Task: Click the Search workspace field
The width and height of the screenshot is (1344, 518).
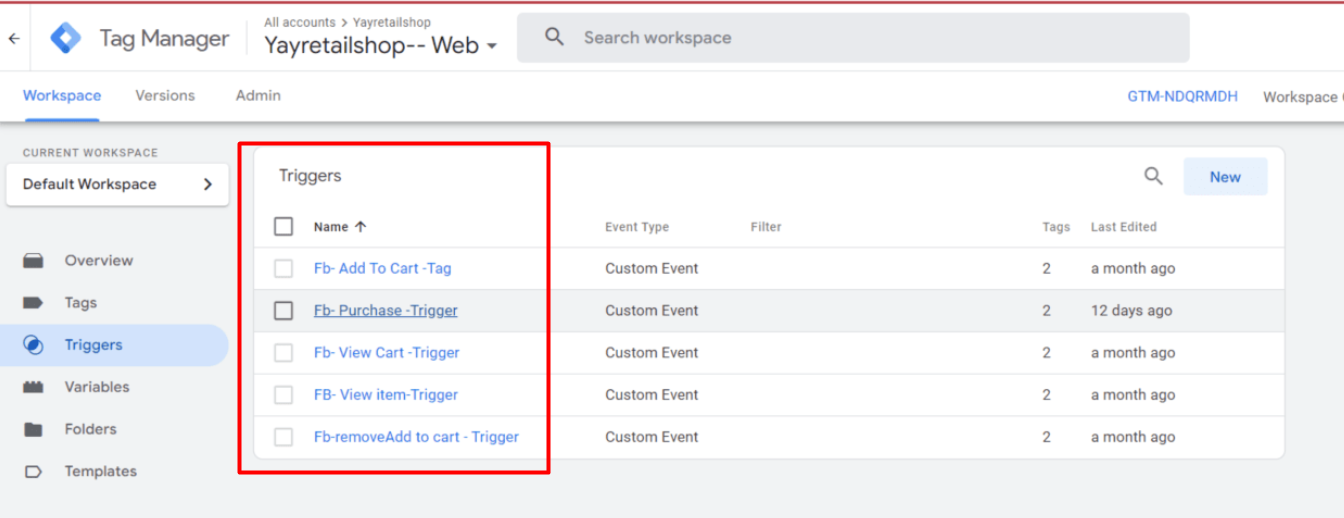Action: coord(852,38)
